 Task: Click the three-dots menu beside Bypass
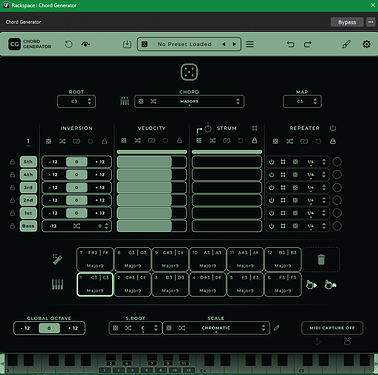[371, 22]
